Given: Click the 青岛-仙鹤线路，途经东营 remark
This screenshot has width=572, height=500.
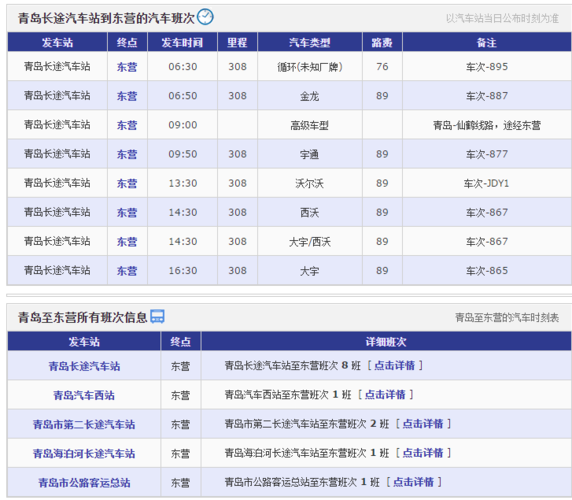Looking at the screenshot, I should click(487, 125).
